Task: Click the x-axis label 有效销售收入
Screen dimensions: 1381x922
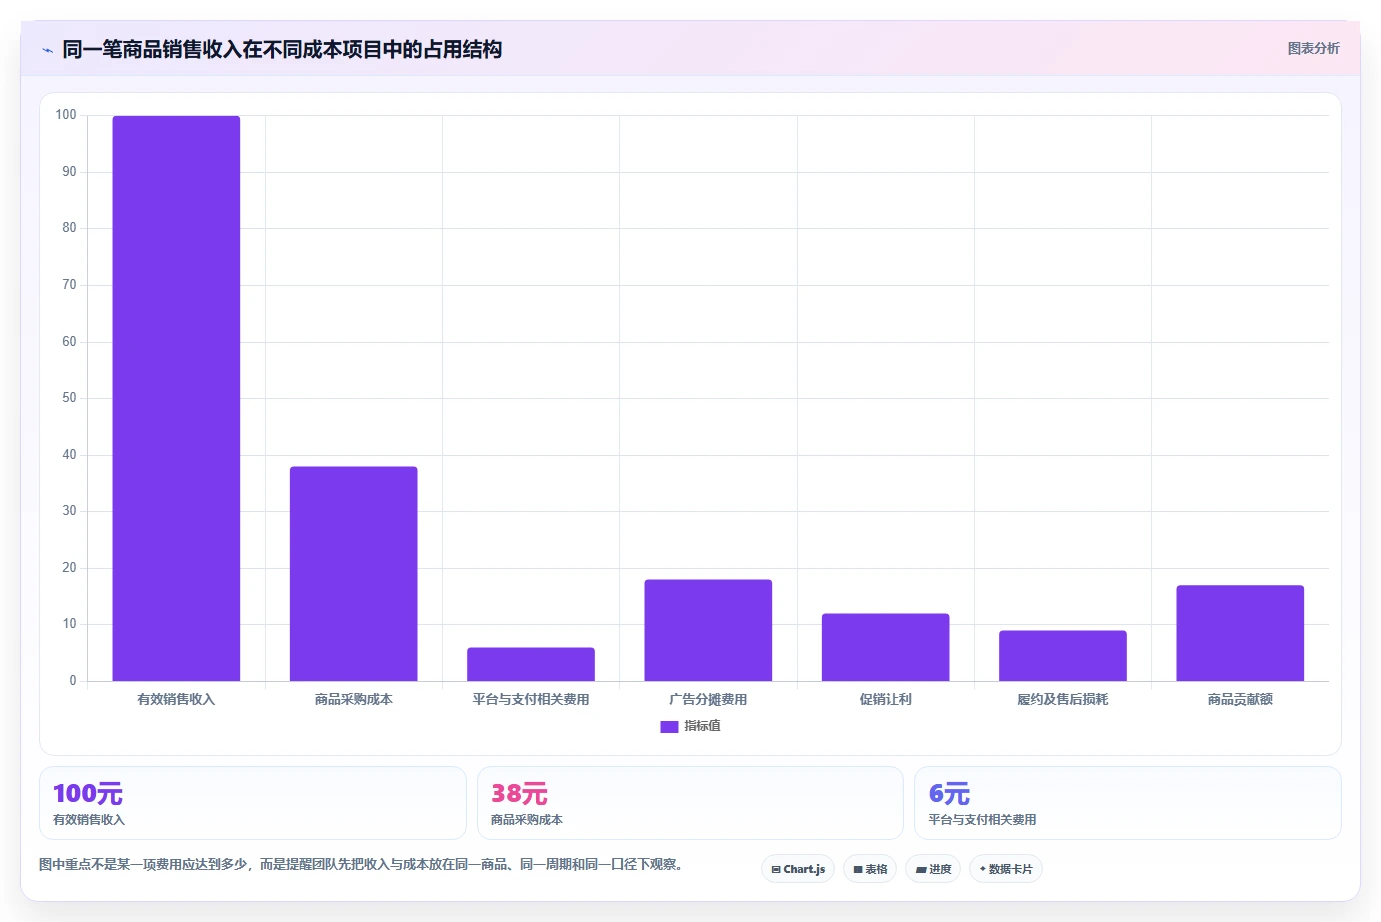Action: point(176,699)
